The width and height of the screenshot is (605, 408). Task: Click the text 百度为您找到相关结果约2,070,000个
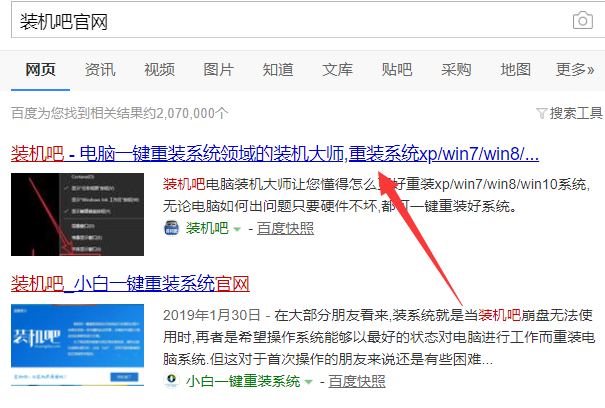[120, 113]
